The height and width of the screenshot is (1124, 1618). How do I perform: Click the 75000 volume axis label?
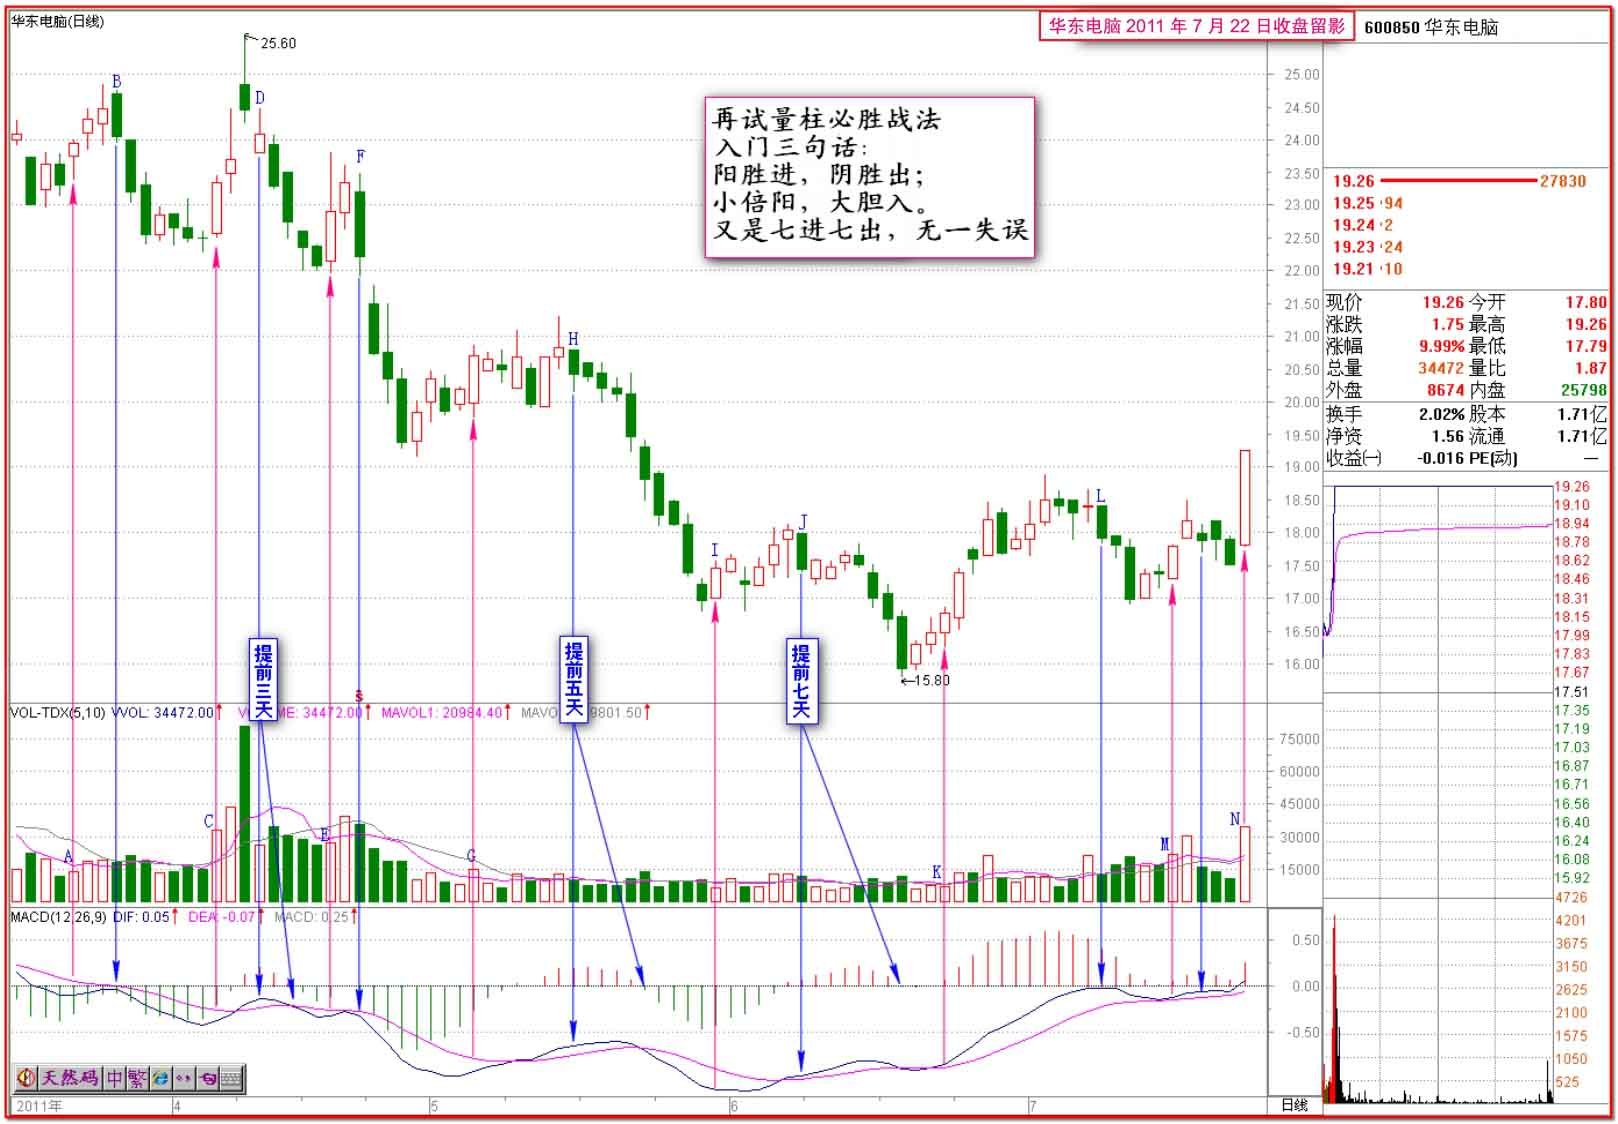1300,739
